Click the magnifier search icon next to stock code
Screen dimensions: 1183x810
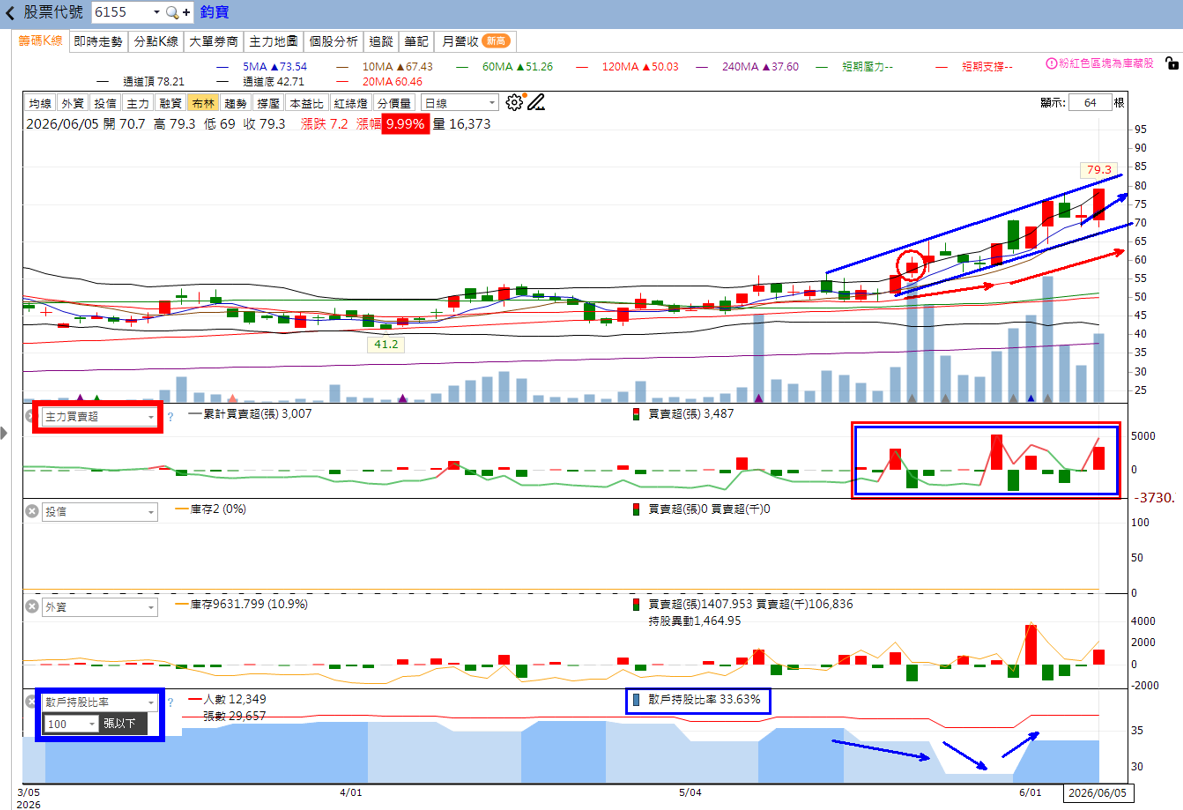pyautogui.click(x=172, y=13)
